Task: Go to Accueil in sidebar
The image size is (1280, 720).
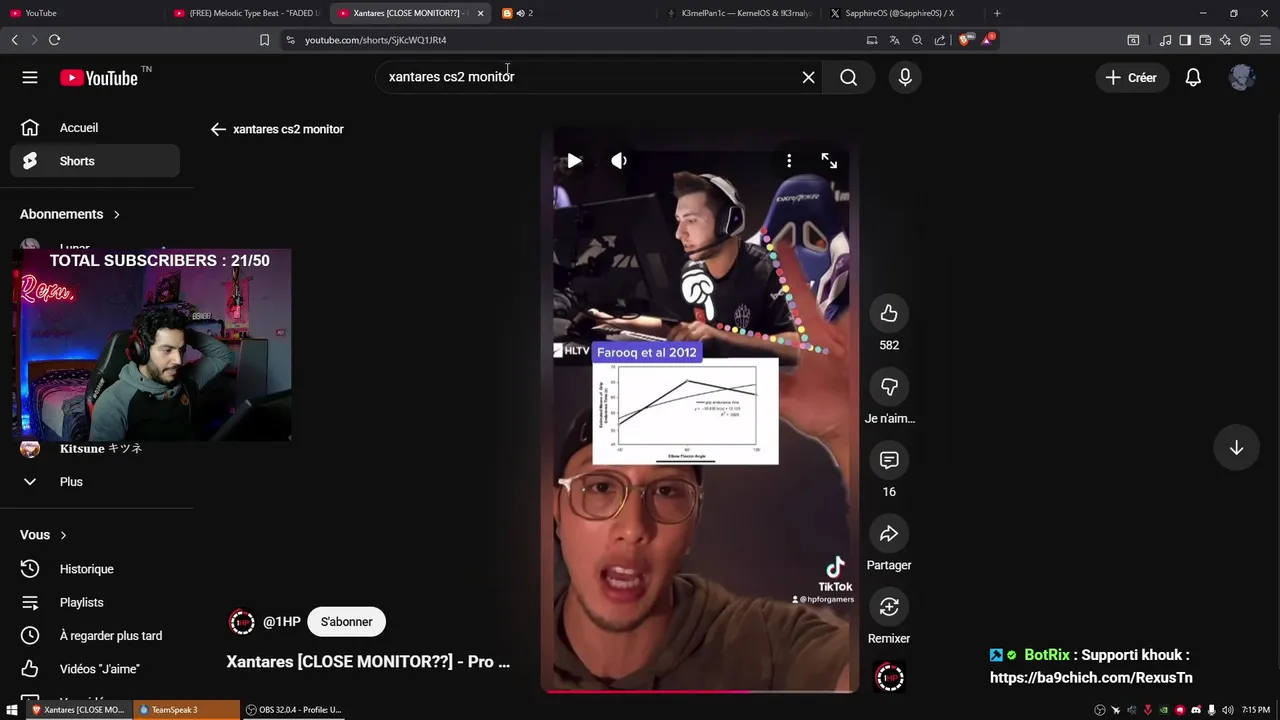Action: pos(95,128)
